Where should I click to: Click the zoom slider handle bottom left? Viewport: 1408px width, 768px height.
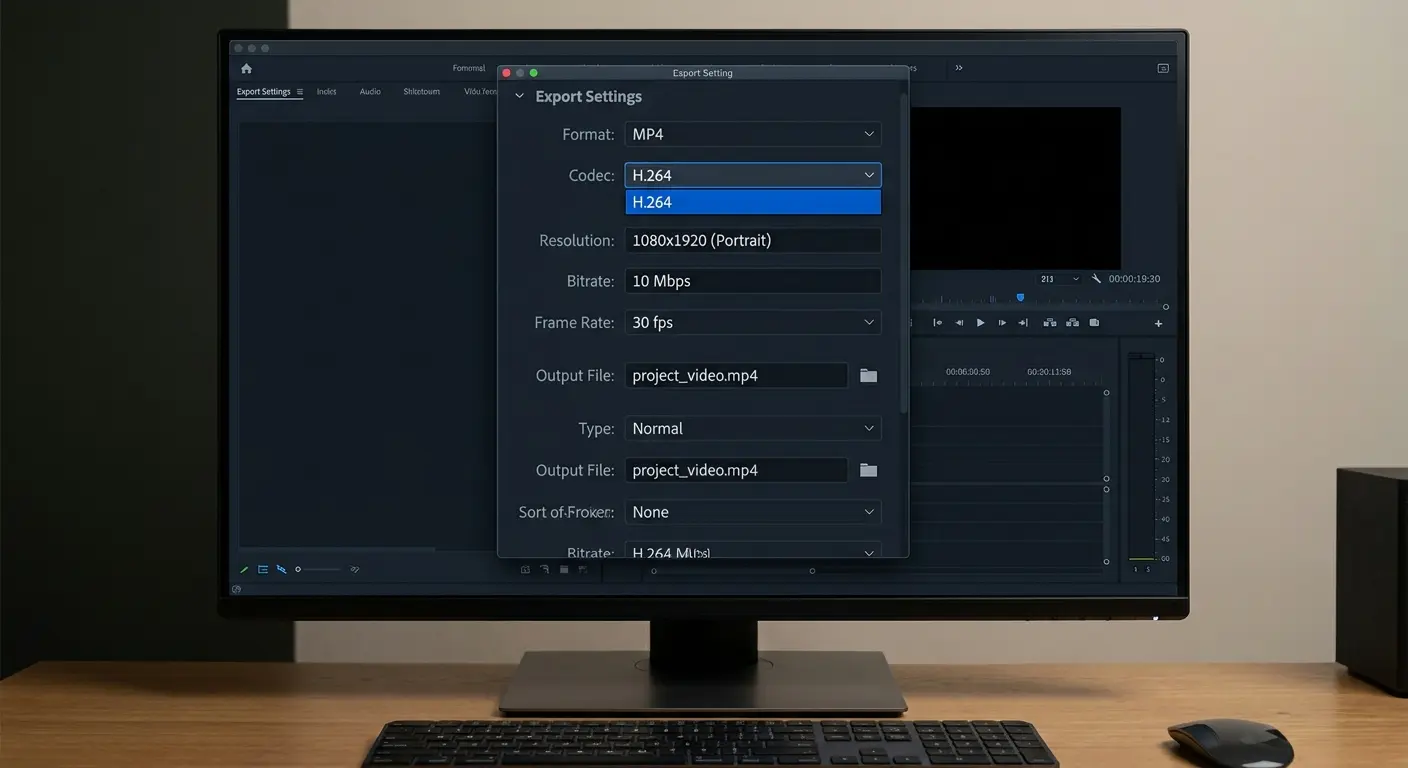point(298,569)
